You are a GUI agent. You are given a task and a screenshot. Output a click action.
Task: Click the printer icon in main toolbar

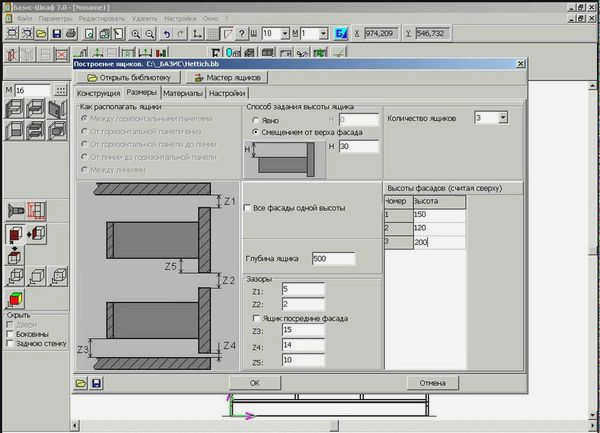pos(71,34)
